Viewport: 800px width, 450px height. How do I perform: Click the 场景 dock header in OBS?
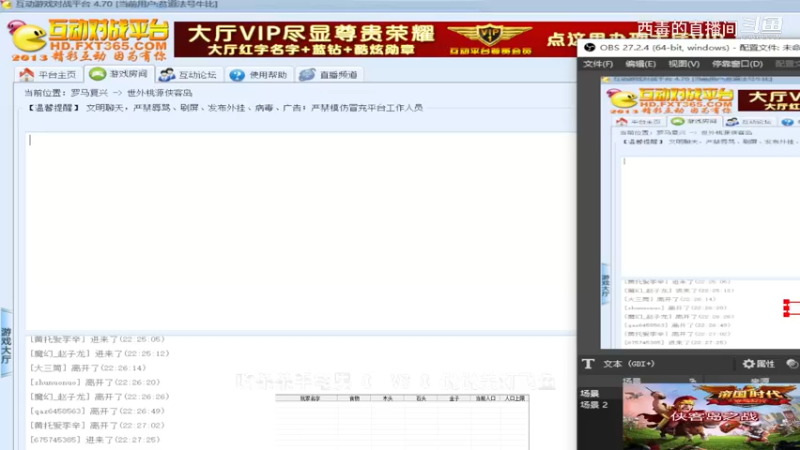pos(631,381)
